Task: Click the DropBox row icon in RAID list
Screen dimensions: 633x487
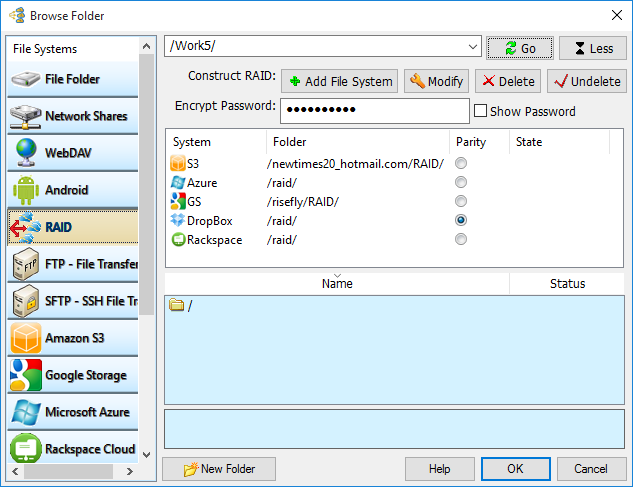Action: point(178,220)
